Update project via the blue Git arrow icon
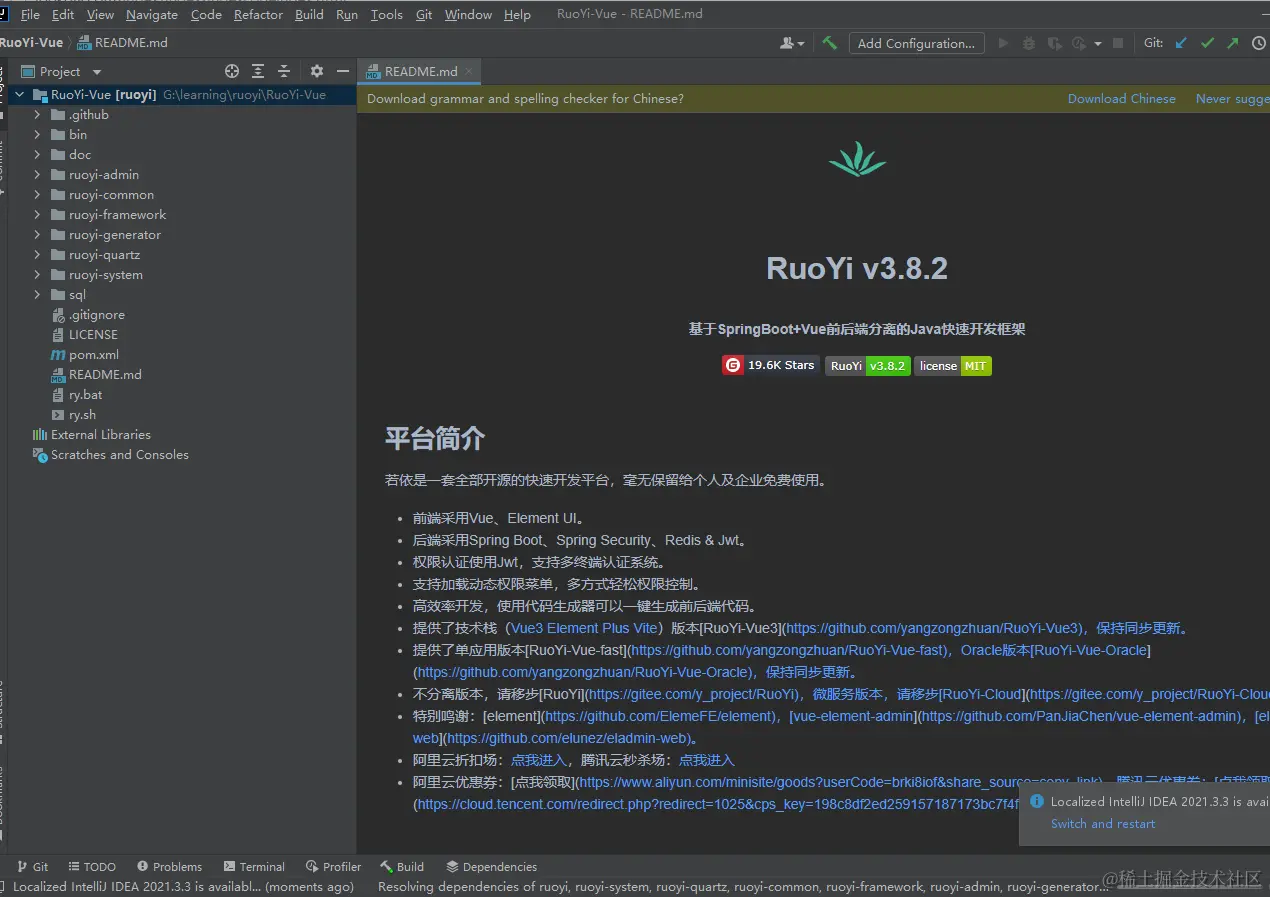This screenshot has width=1270, height=897. (1181, 42)
